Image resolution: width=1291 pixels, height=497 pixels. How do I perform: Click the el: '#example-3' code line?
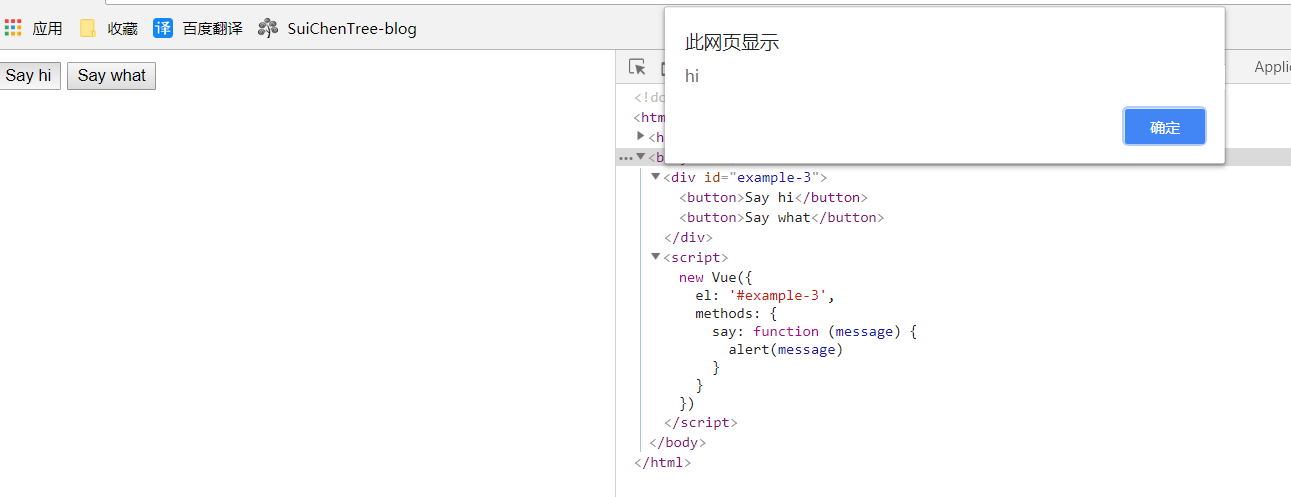[x=764, y=296]
